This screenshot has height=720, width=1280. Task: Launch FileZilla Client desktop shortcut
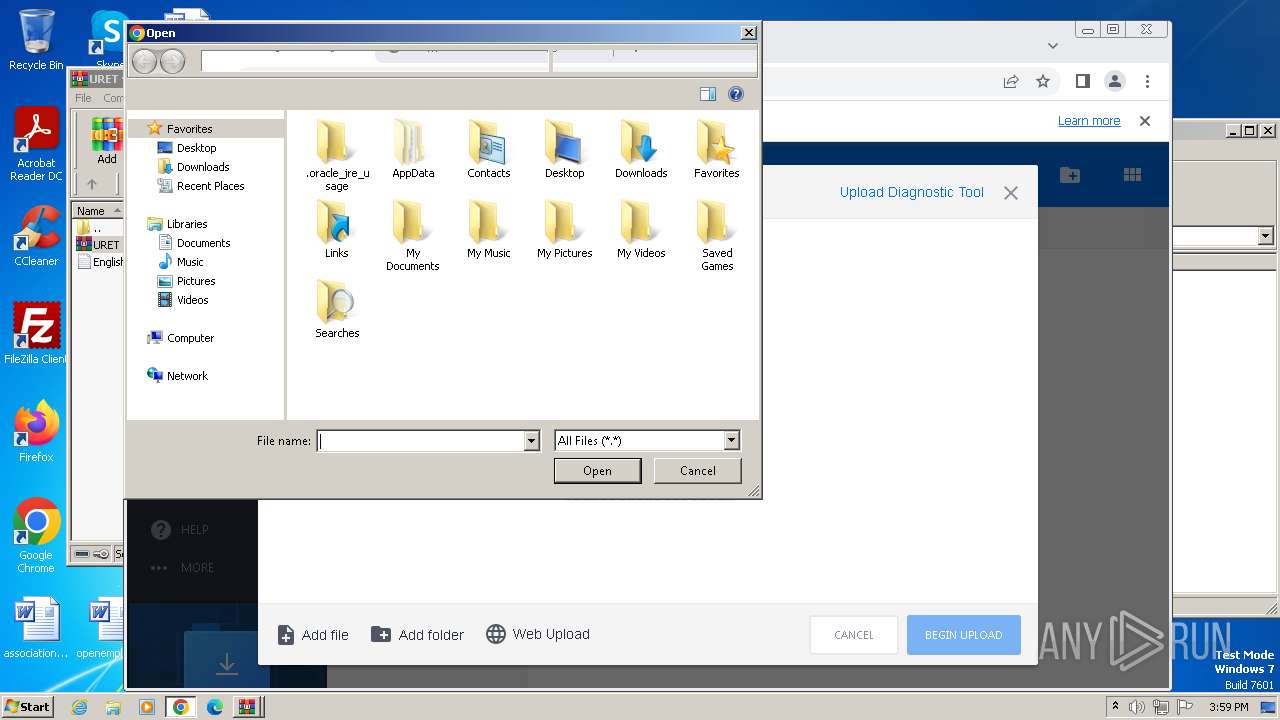36,333
